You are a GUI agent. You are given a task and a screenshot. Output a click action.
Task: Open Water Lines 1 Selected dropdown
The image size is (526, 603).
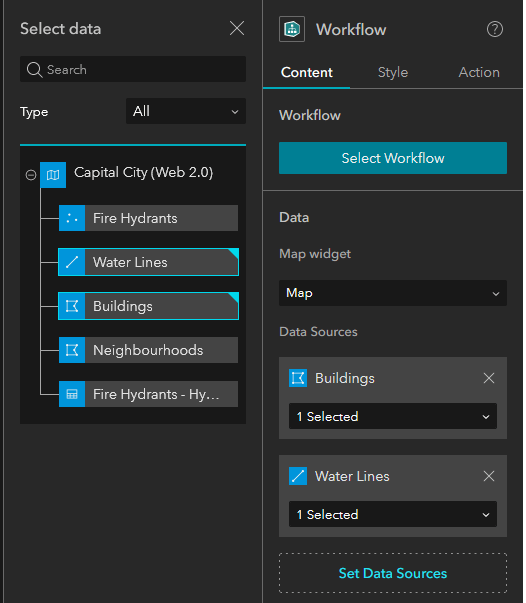[393, 514]
